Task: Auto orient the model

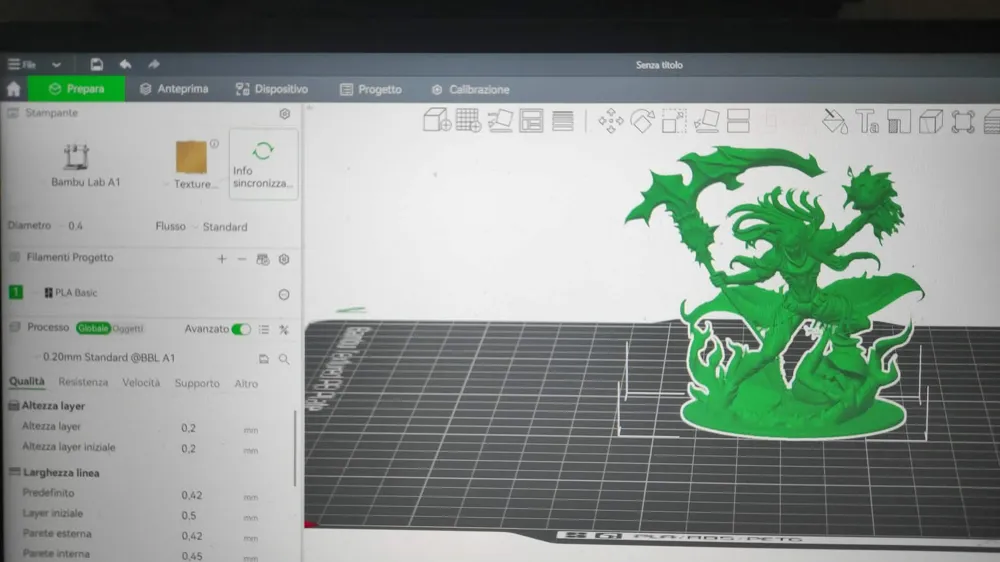Action: click(500, 121)
